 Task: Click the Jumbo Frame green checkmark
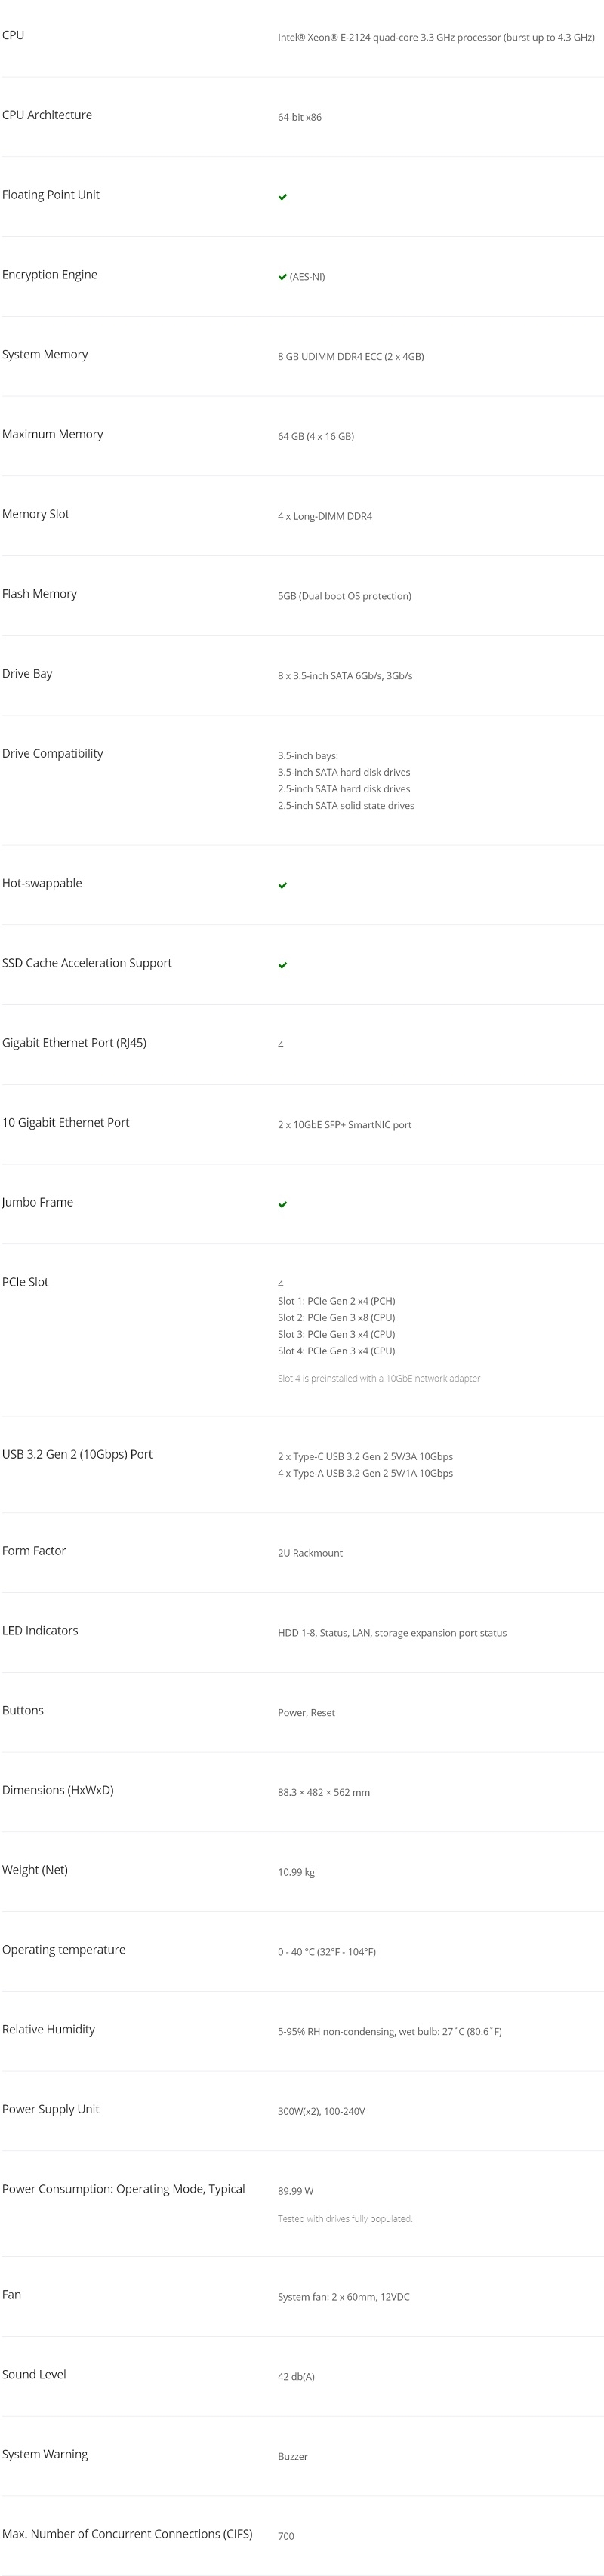tap(283, 1204)
